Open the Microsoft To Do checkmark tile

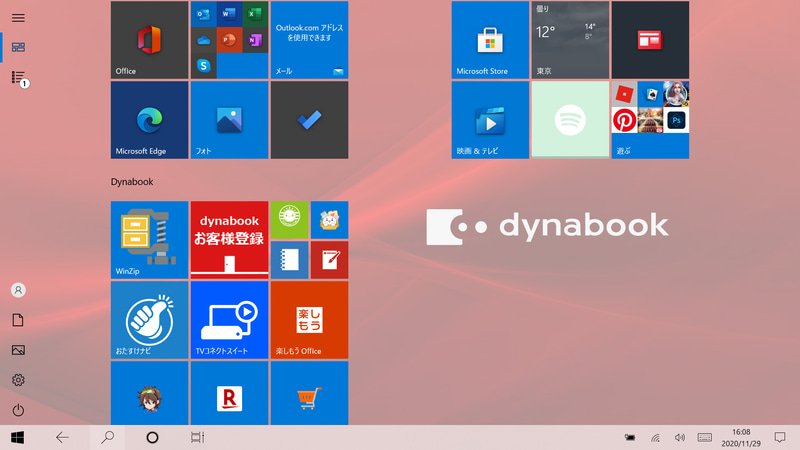pos(309,120)
